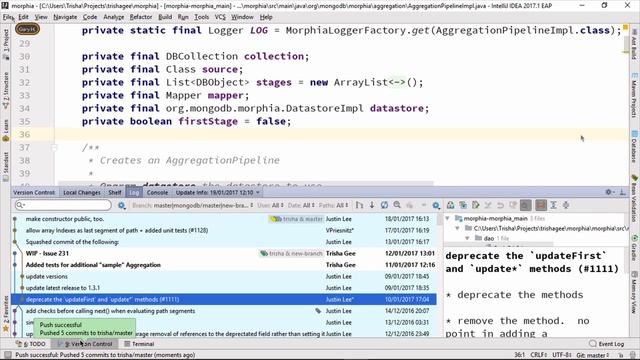Open the File menu
The height and width of the screenshot is (360, 640).
coord(8,17)
